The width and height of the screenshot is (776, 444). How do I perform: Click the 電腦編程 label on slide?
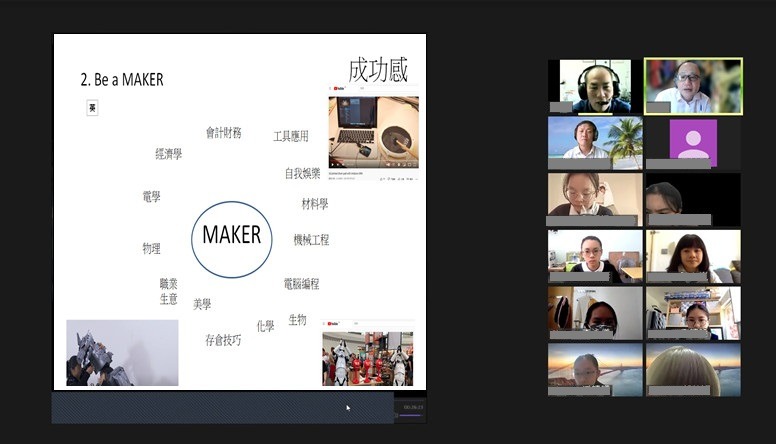[301, 284]
